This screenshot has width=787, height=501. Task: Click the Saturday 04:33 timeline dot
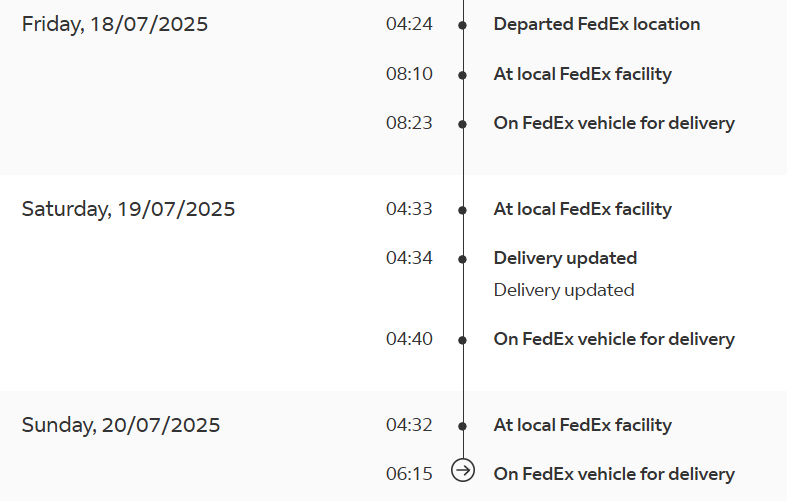(x=463, y=210)
